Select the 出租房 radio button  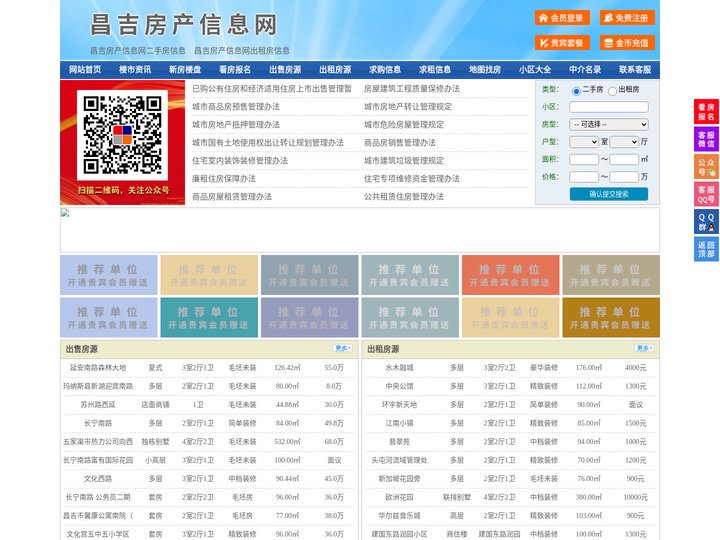[x=612, y=91]
